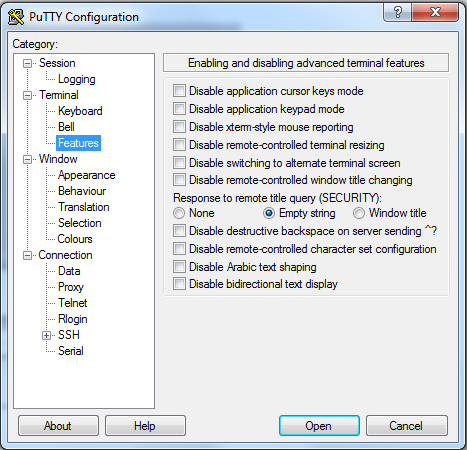Click the question mark help button
The width and height of the screenshot is (467, 450).
point(397,13)
